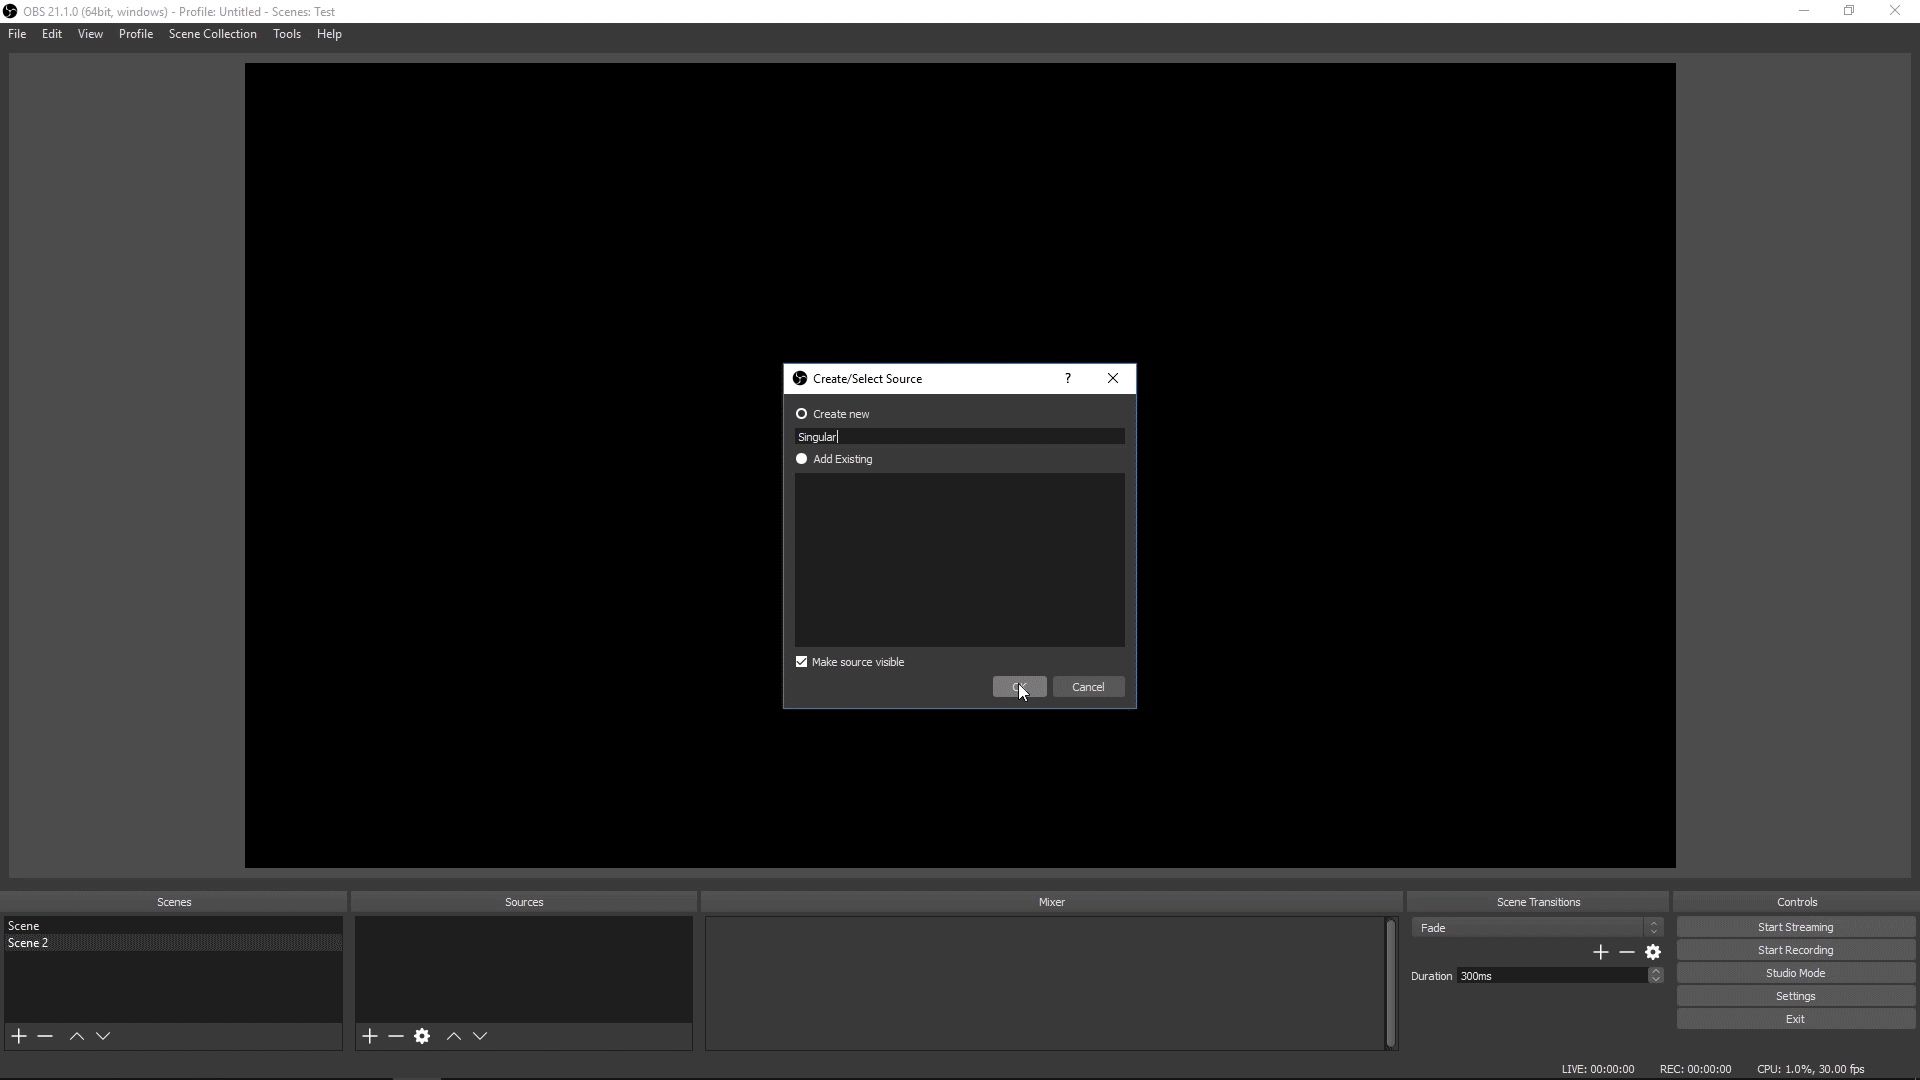Screen dimensions: 1920x1080
Task: Restore down the OBS window
Action: pyautogui.click(x=1849, y=11)
